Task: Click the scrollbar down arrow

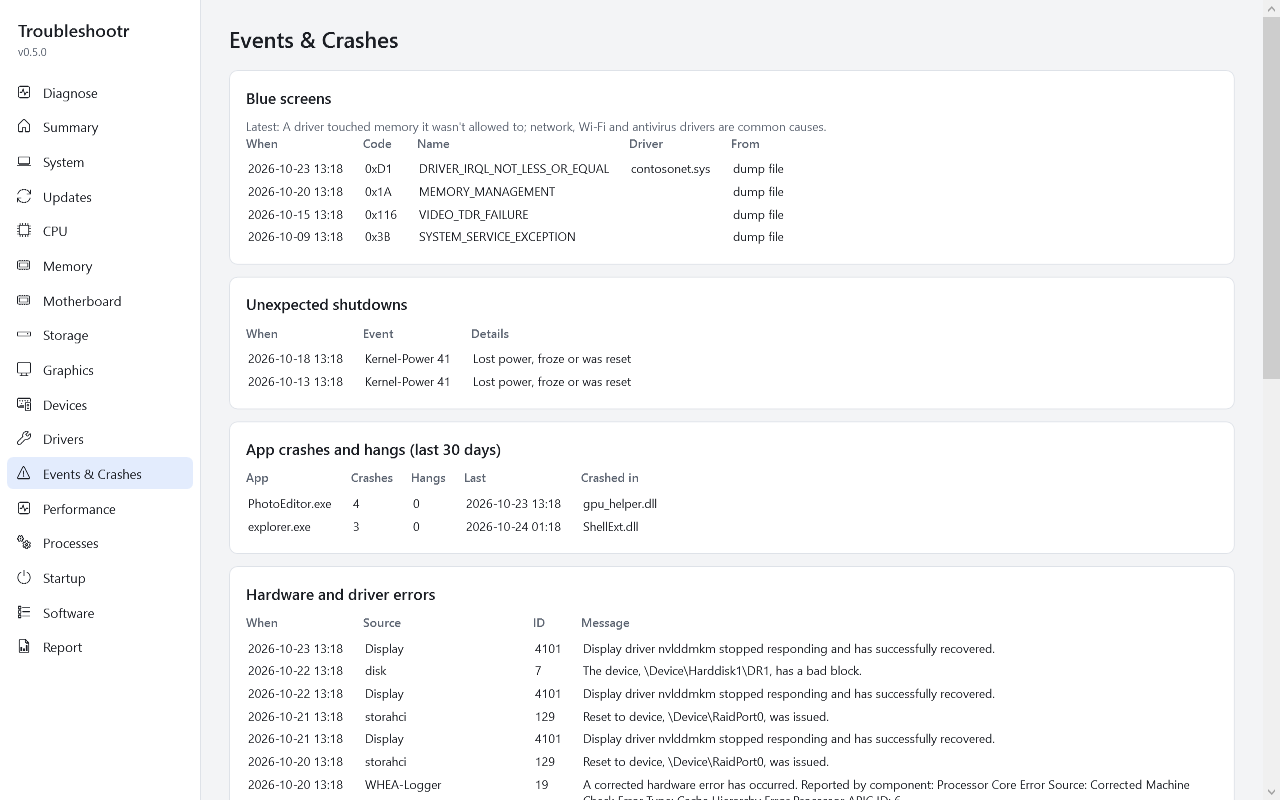Action: [1271, 792]
